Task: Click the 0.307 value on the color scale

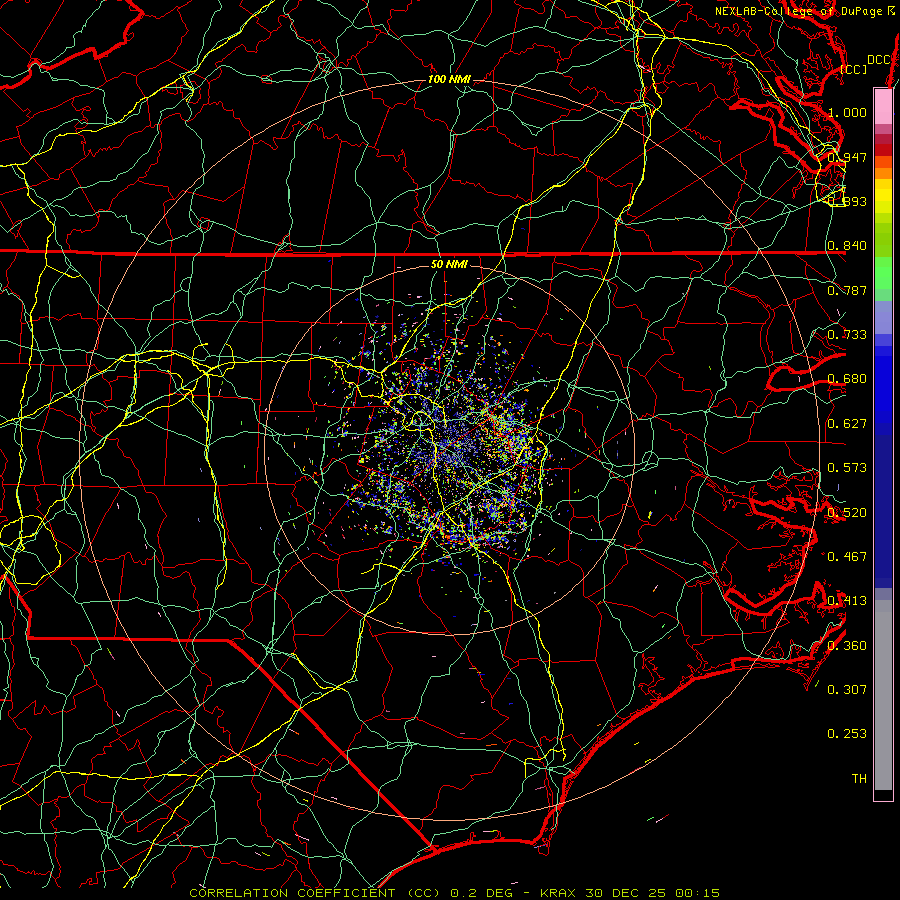Action: pyautogui.click(x=847, y=689)
